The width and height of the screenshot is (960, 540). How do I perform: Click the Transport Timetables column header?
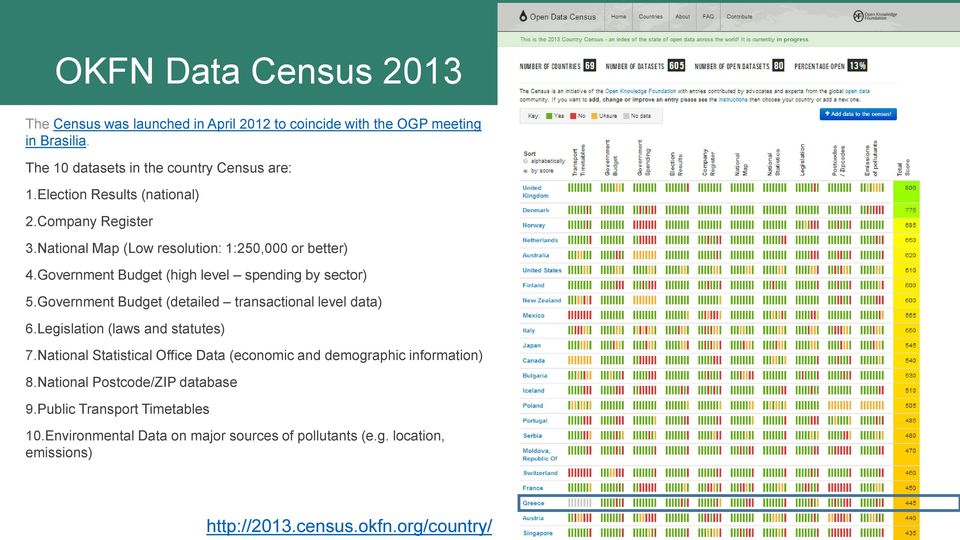coord(579,160)
